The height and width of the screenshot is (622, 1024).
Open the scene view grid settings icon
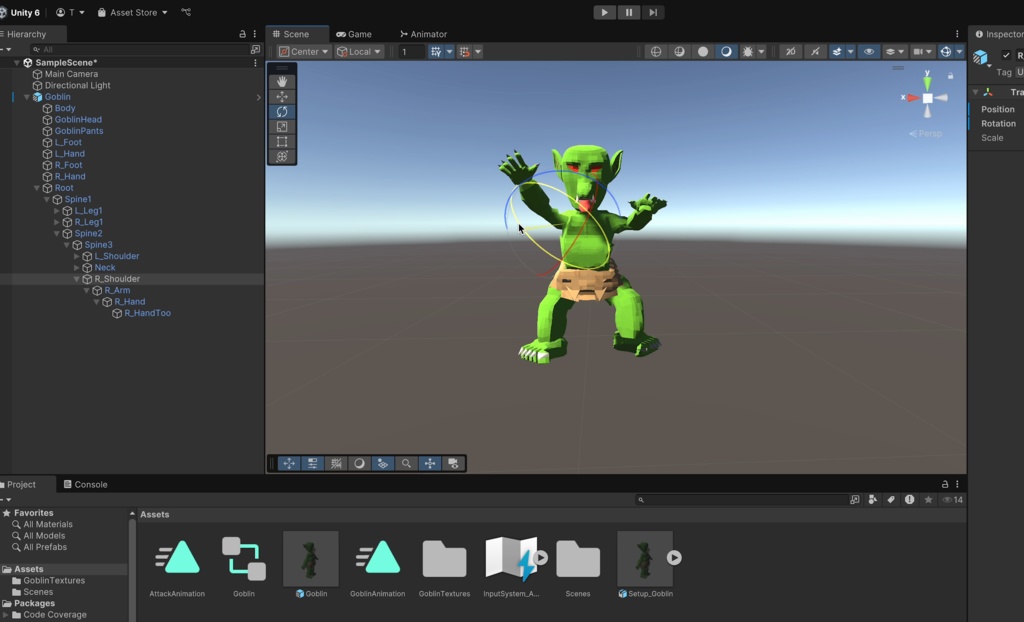pyautogui.click(x=336, y=463)
